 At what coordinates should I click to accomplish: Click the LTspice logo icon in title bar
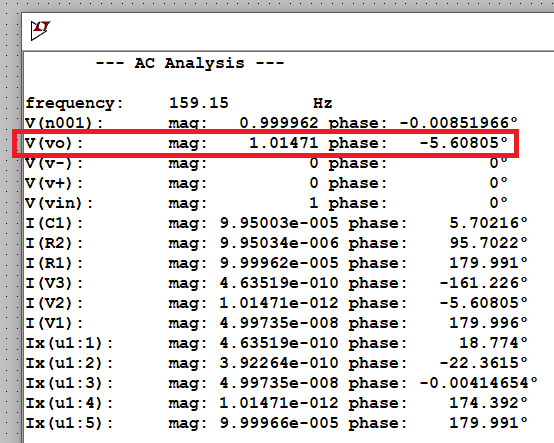pos(40,30)
